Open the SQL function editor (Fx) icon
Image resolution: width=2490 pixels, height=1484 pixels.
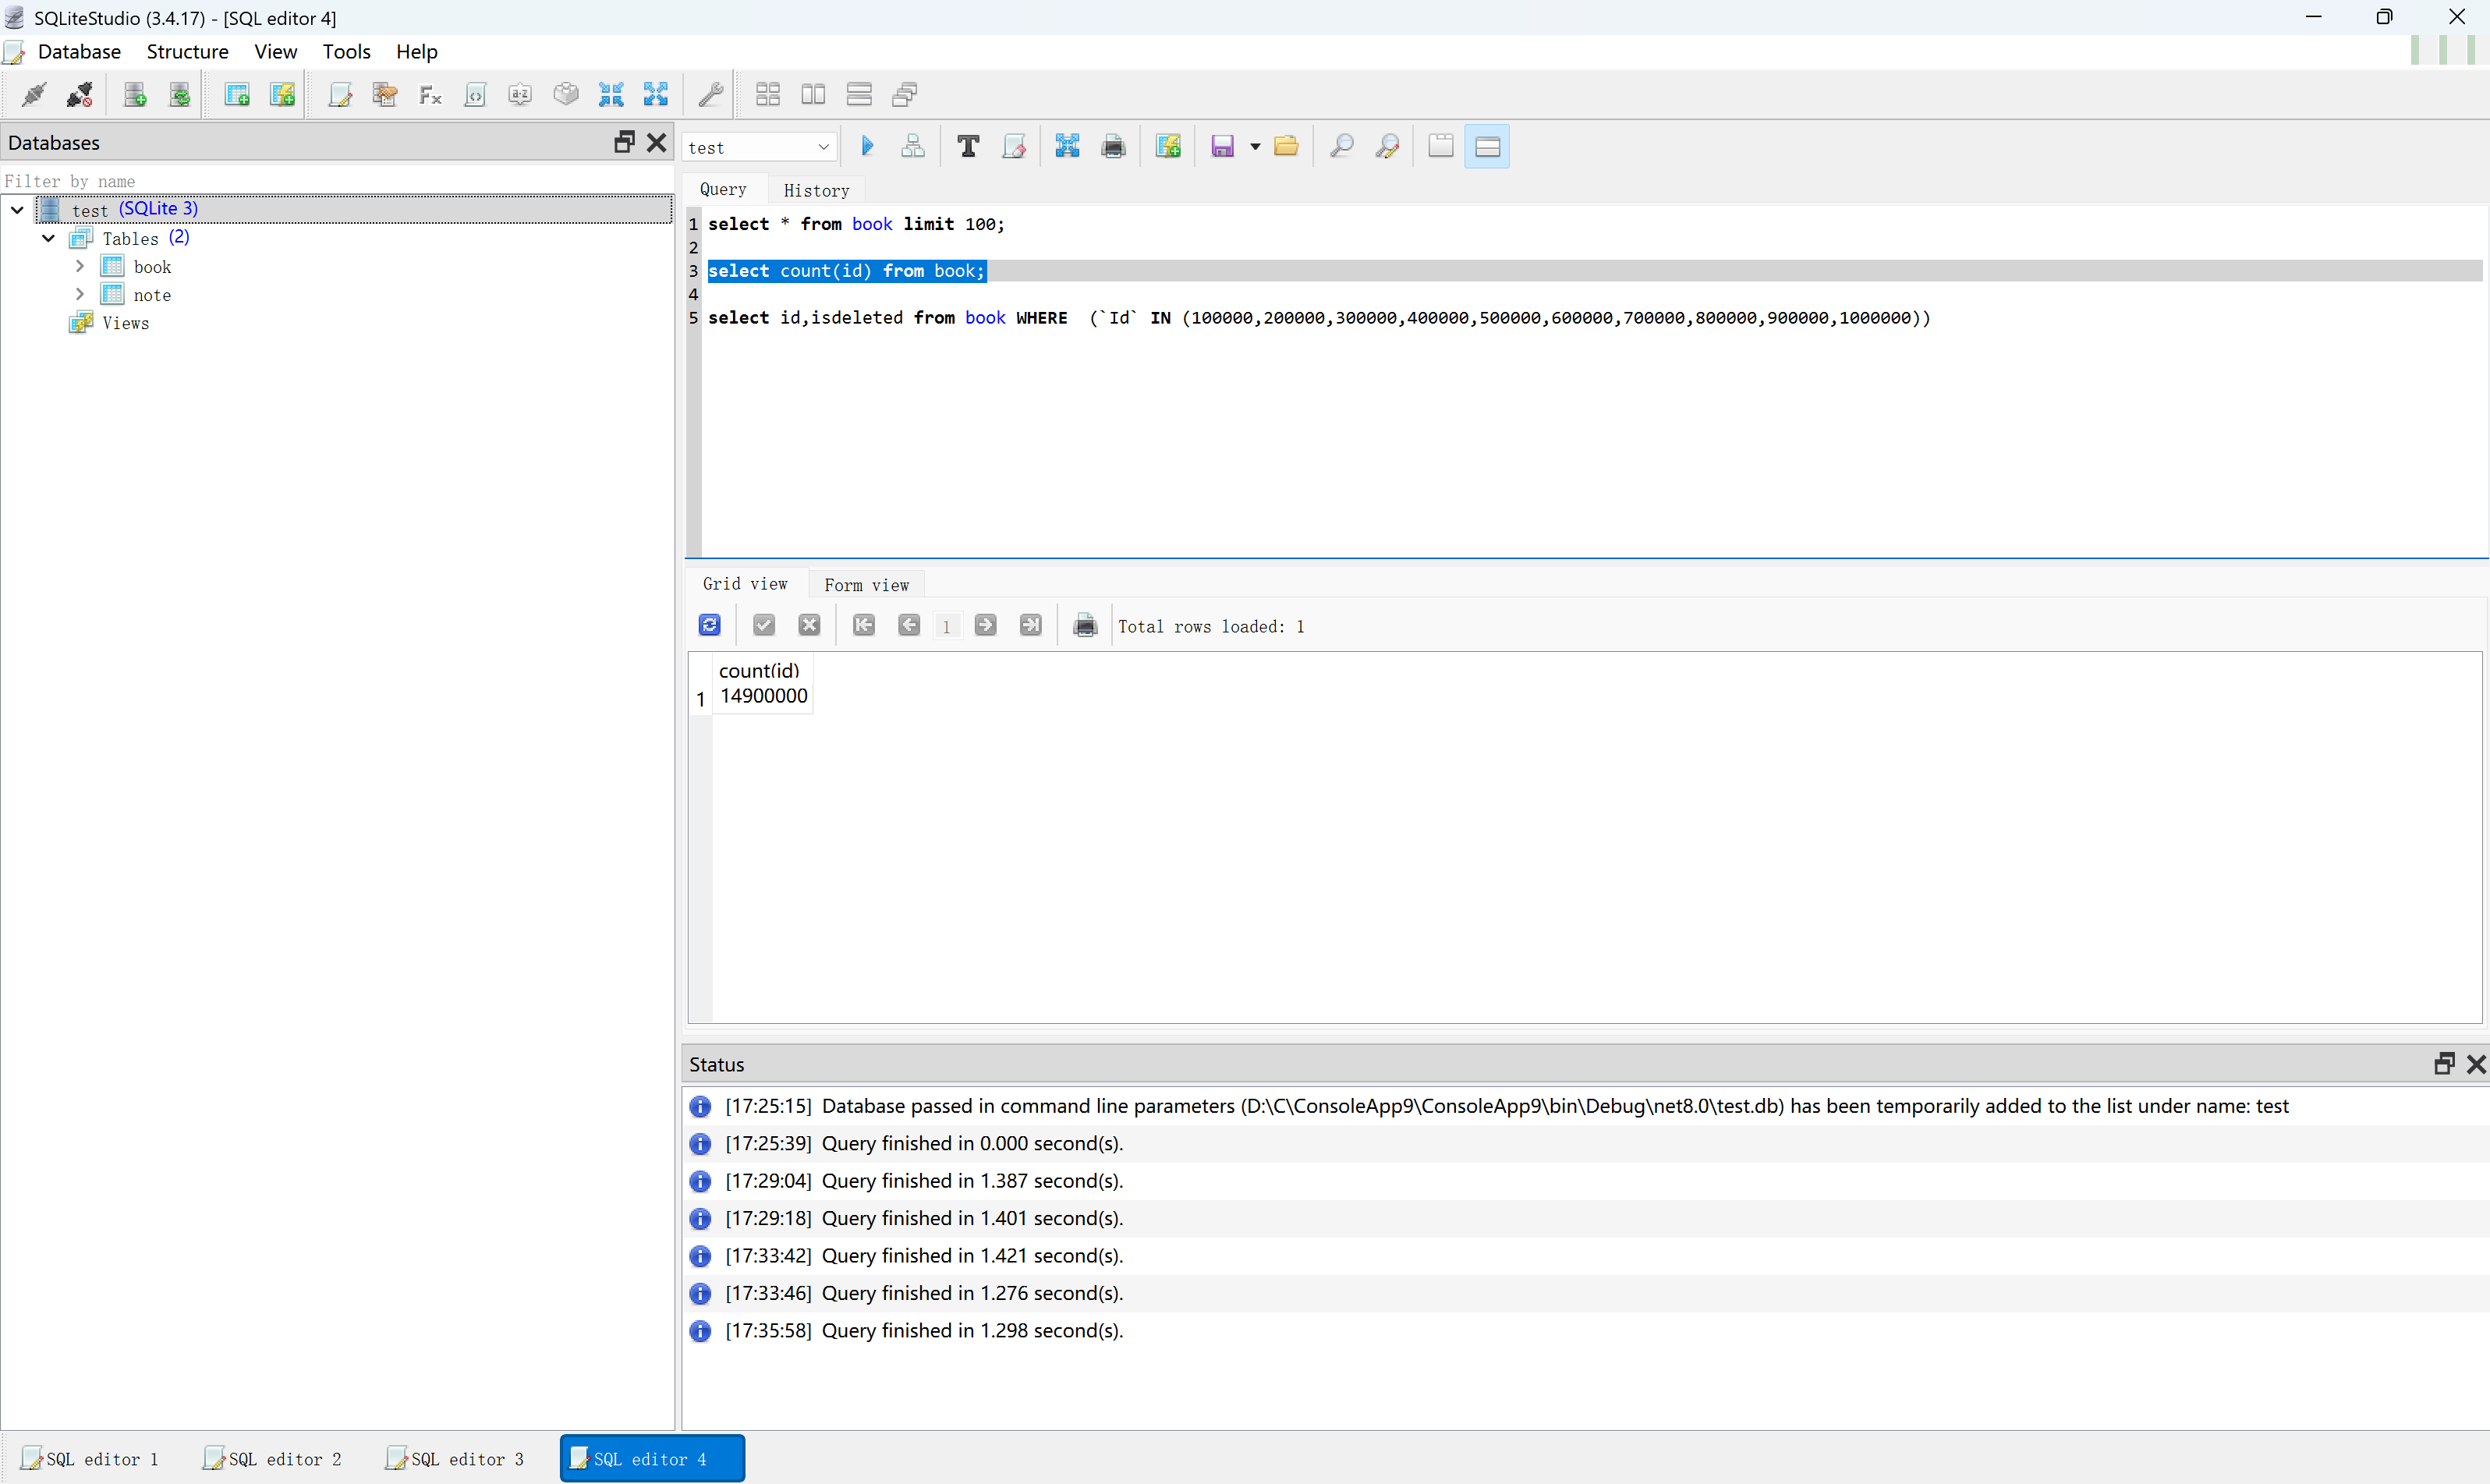[430, 95]
